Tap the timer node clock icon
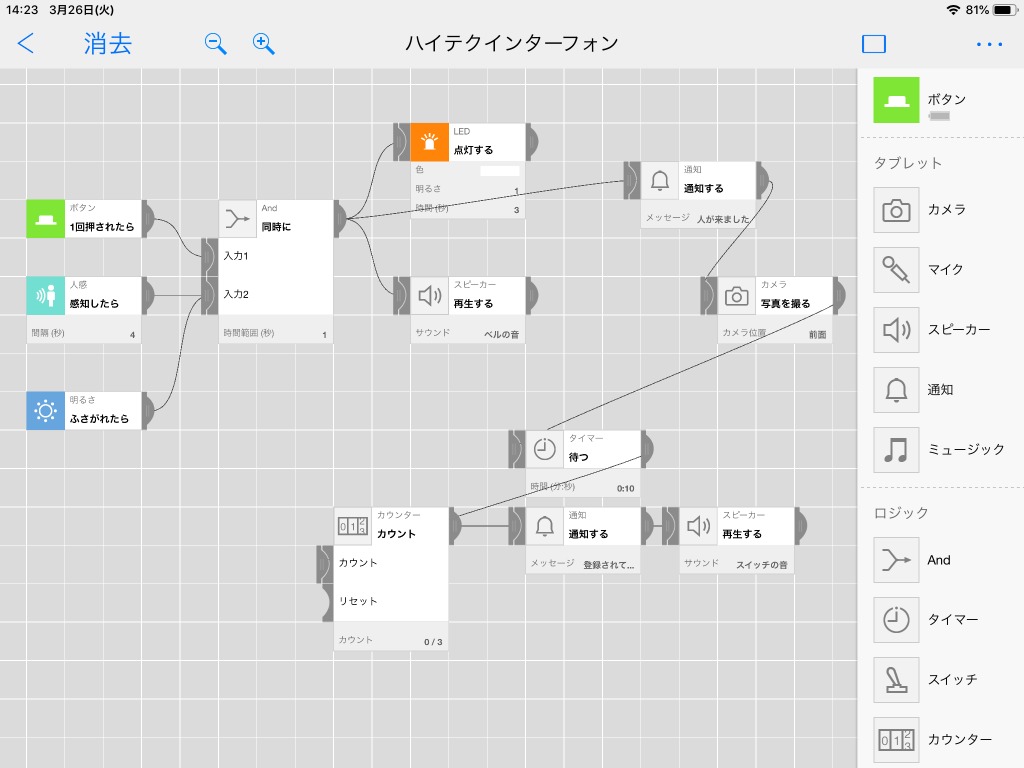1024x768 pixels. click(x=544, y=449)
